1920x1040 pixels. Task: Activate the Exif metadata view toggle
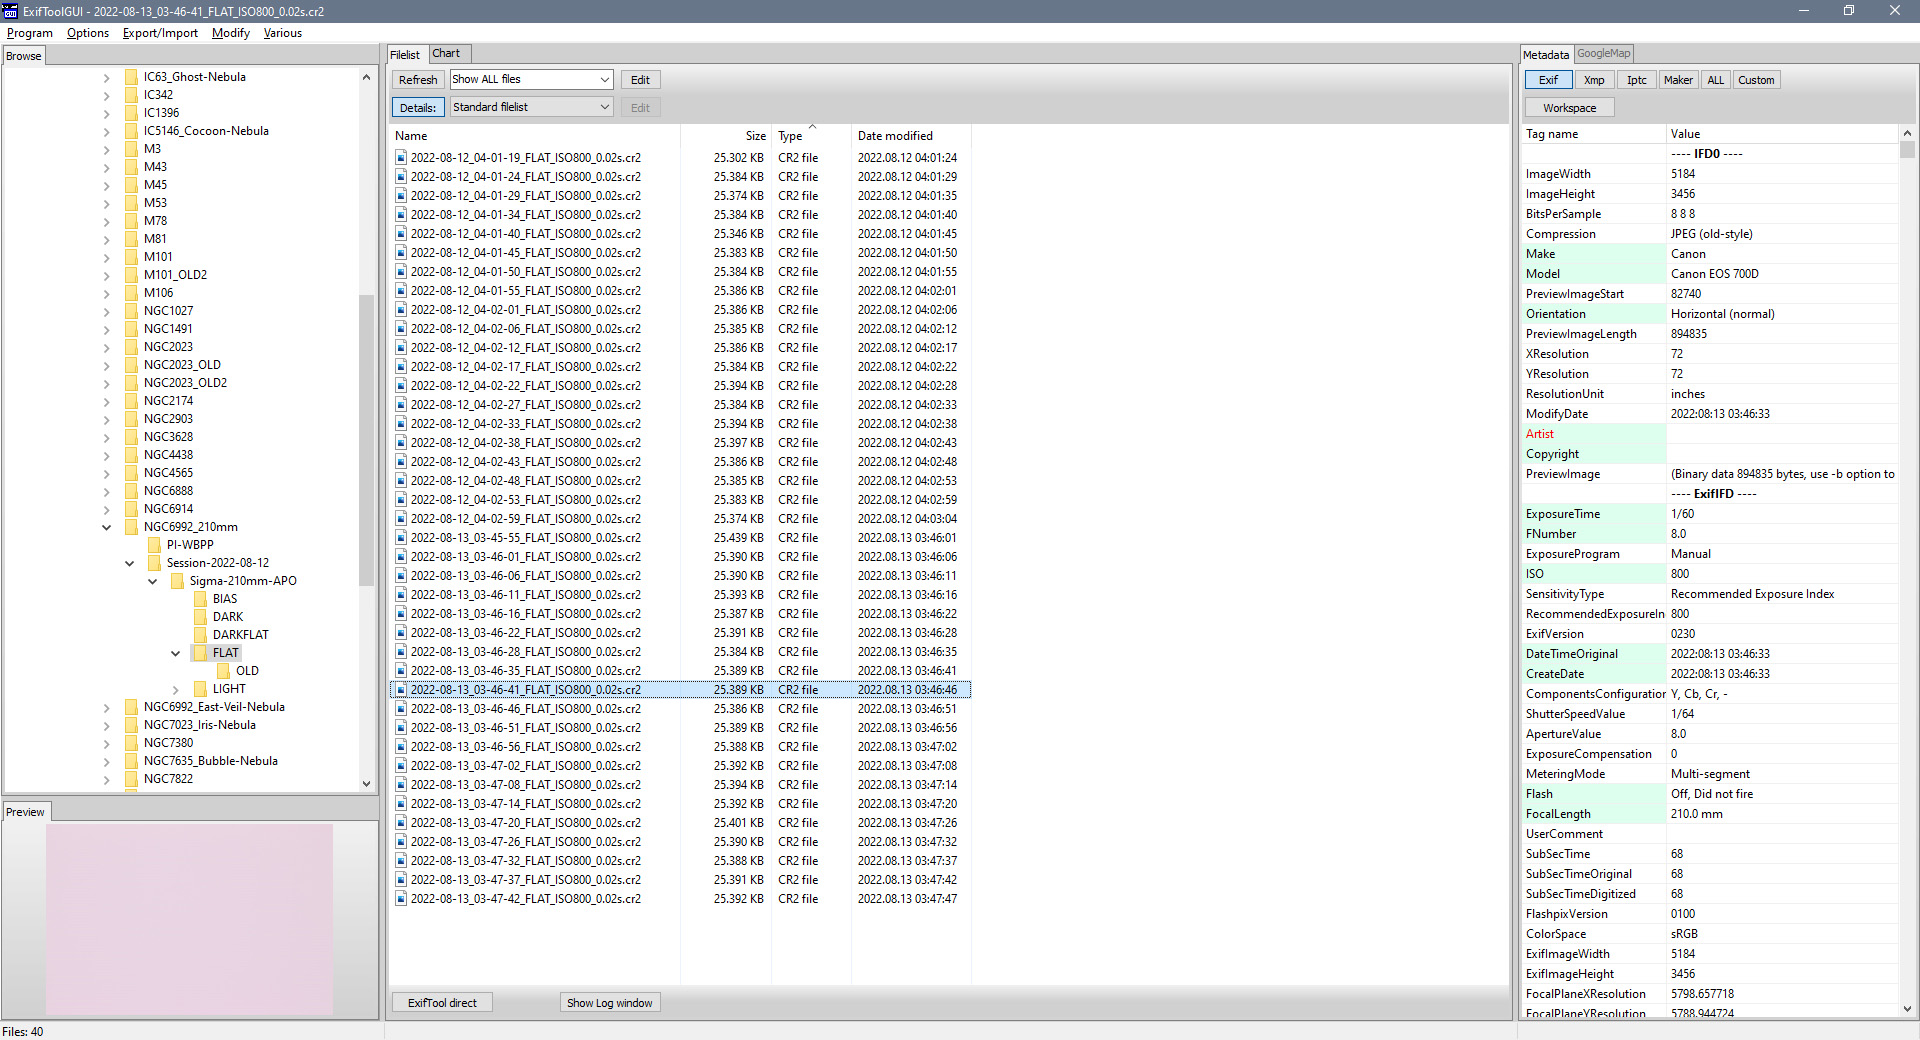[x=1548, y=80]
